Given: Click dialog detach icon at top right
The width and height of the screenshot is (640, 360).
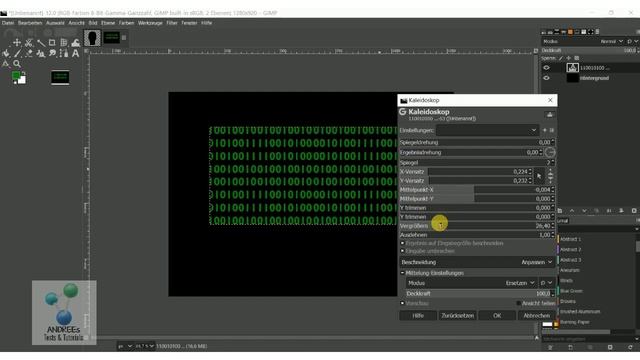Looking at the screenshot, I should click(550, 115).
